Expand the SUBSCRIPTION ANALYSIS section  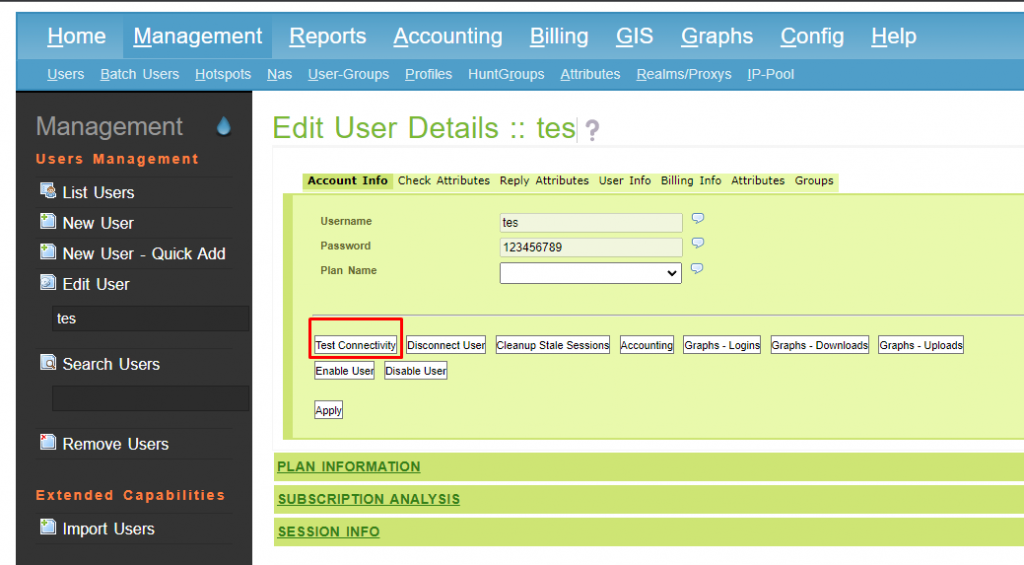click(369, 499)
